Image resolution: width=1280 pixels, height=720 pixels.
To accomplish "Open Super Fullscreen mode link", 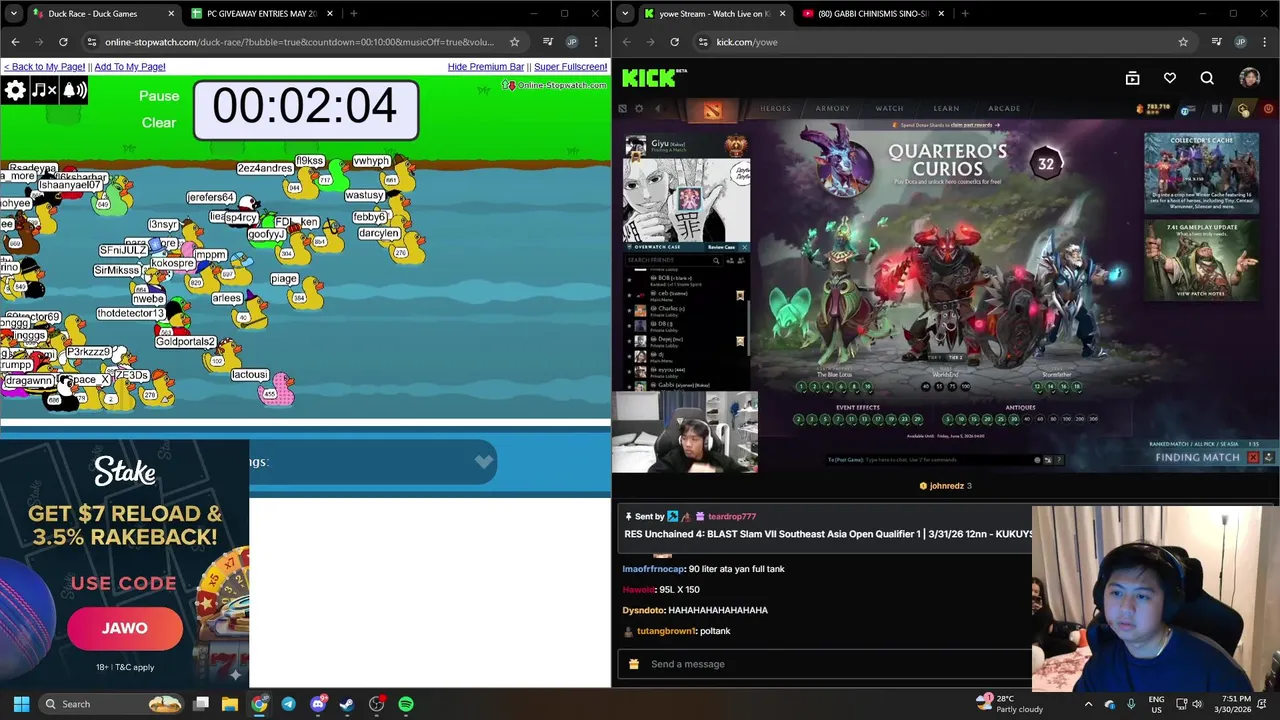I will (570, 67).
